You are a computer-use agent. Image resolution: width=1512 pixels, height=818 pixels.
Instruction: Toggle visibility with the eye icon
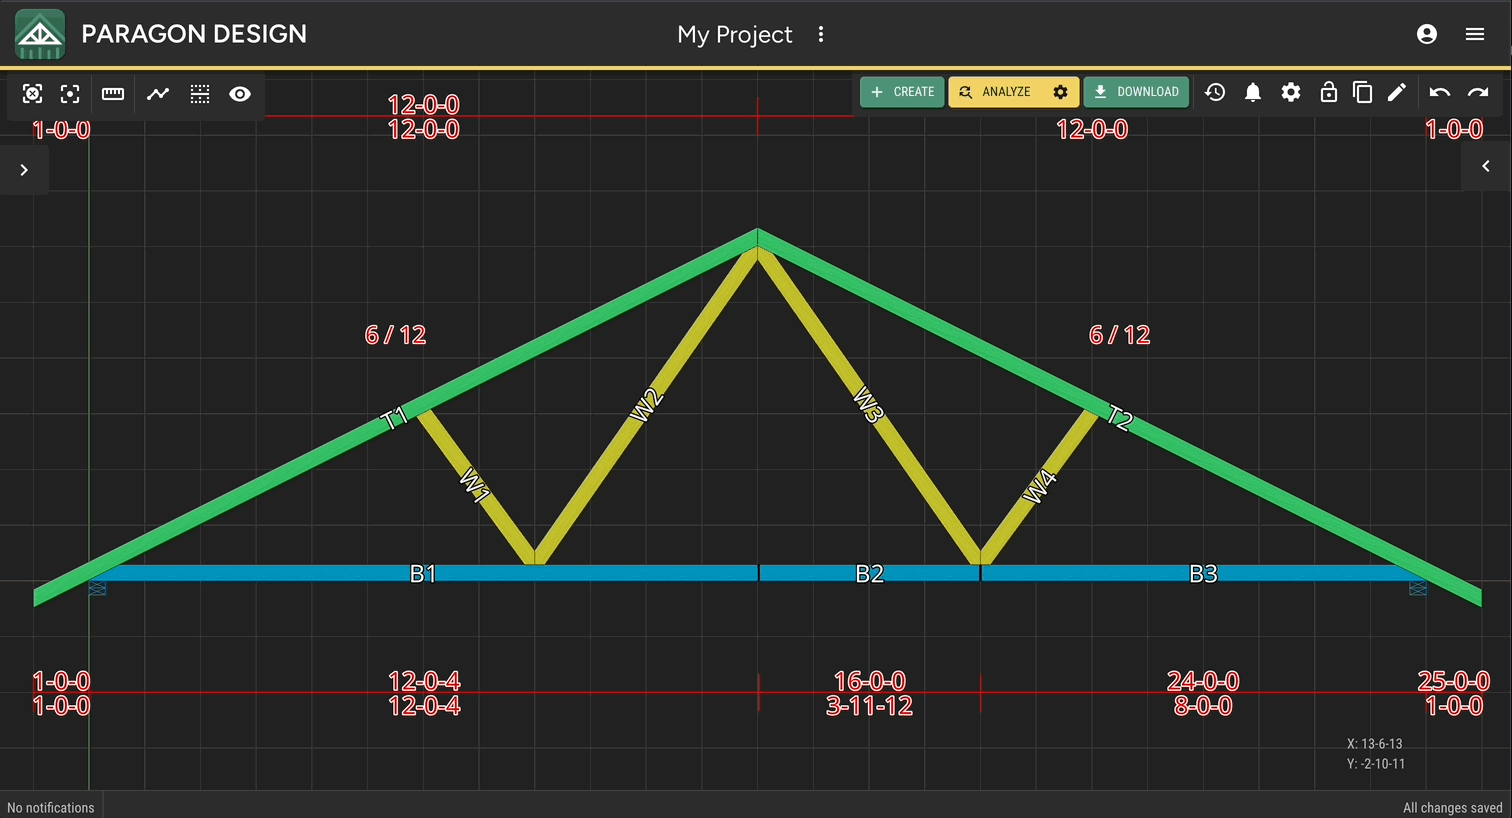(240, 94)
